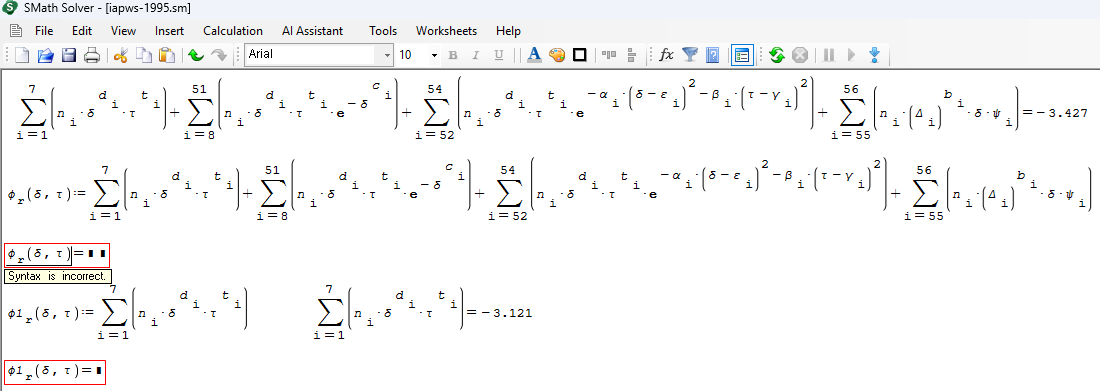Open the Insert menu
The image size is (1100, 391).
click(169, 31)
